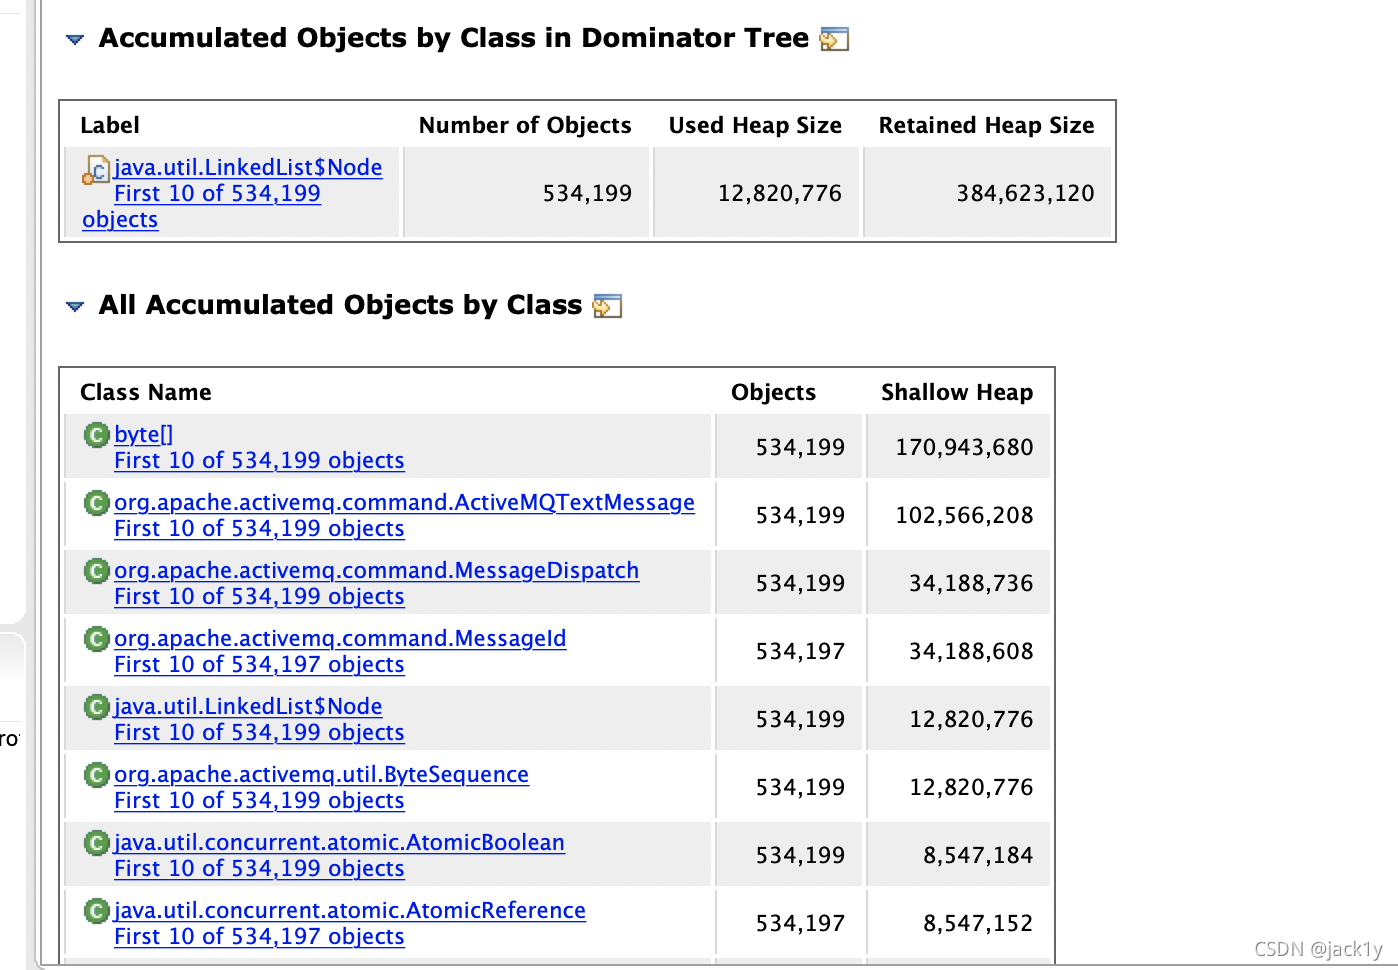Open First 10 of 534,199 objects link in the Dominator Tree table
Screen dimensions: 1398x970
(x=217, y=193)
